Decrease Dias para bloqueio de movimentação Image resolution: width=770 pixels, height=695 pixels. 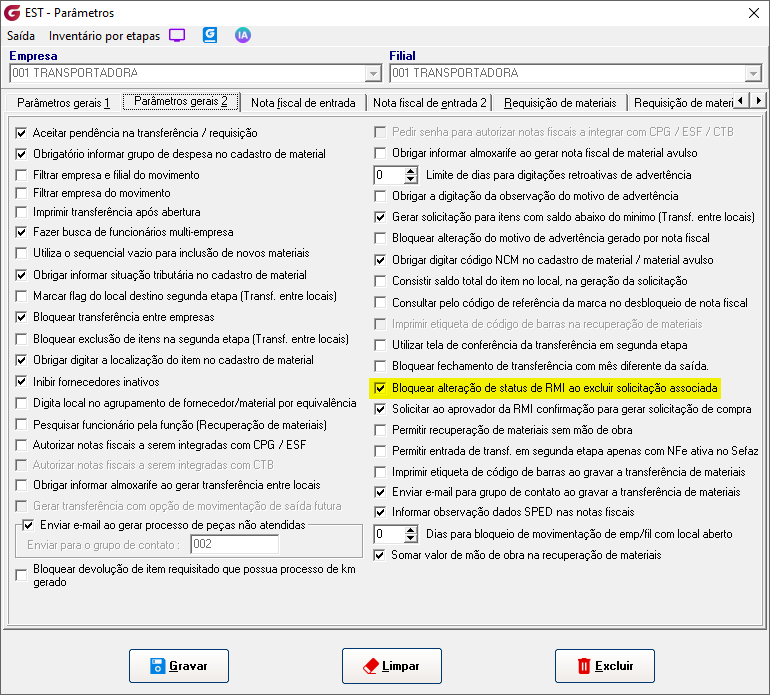[411, 538]
